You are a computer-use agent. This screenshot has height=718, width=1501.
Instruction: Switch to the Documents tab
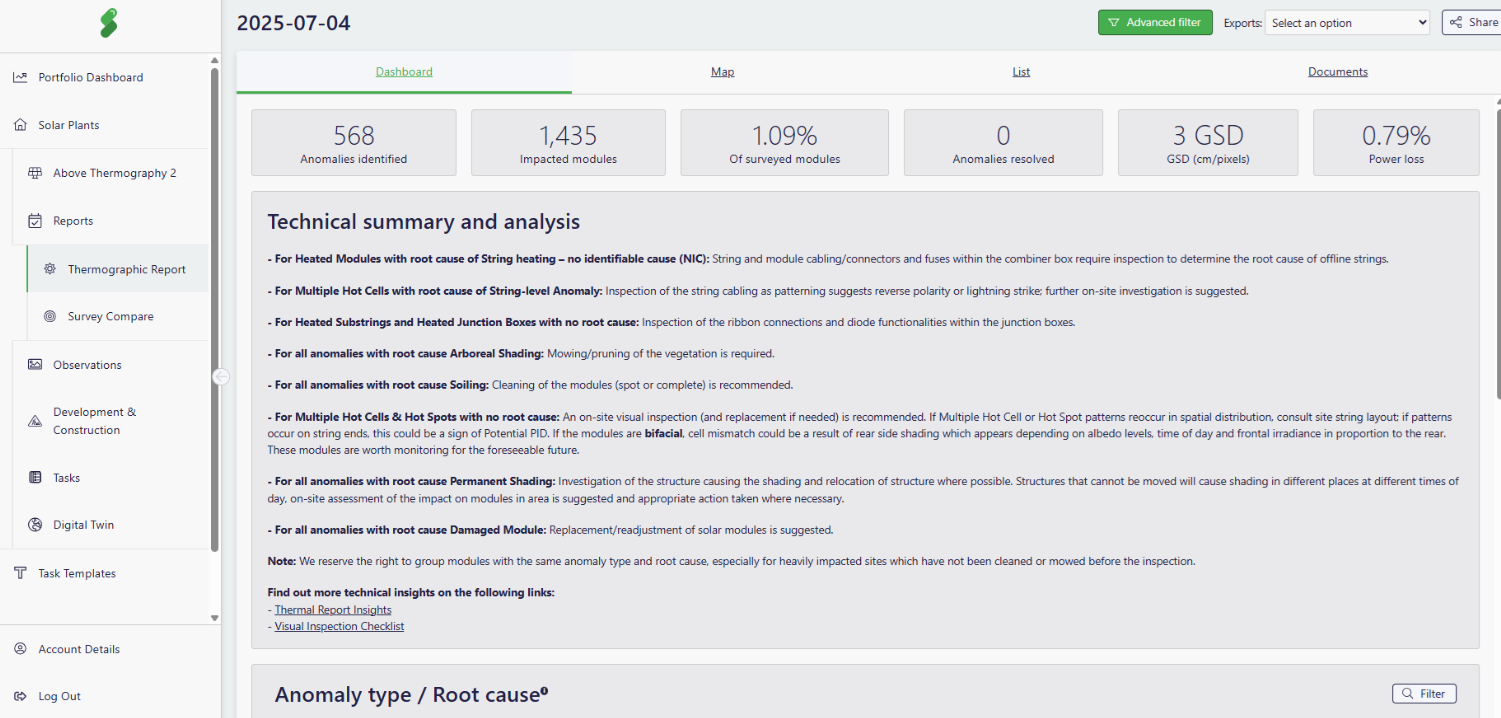(x=1337, y=72)
